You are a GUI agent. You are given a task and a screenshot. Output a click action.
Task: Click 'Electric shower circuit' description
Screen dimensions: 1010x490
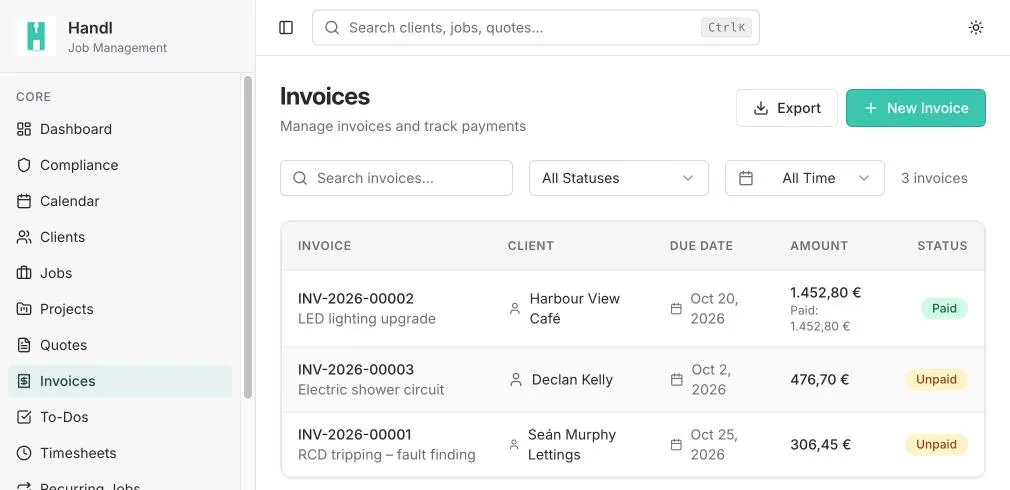pos(371,390)
